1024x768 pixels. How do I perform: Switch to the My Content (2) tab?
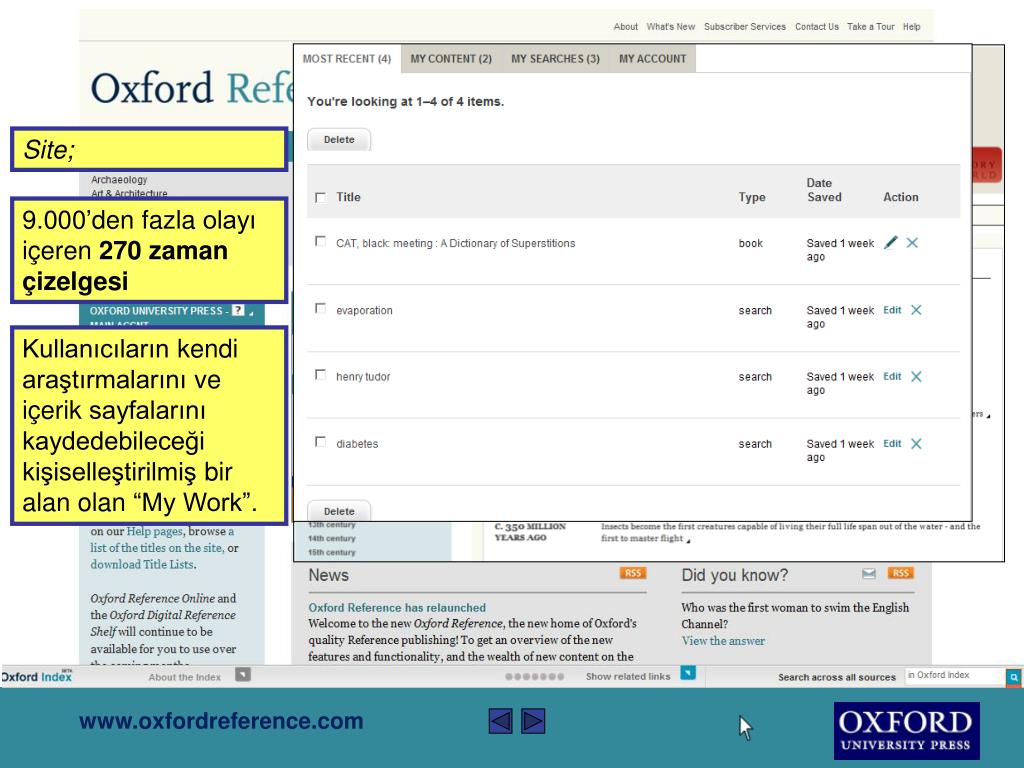pos(451,59)
